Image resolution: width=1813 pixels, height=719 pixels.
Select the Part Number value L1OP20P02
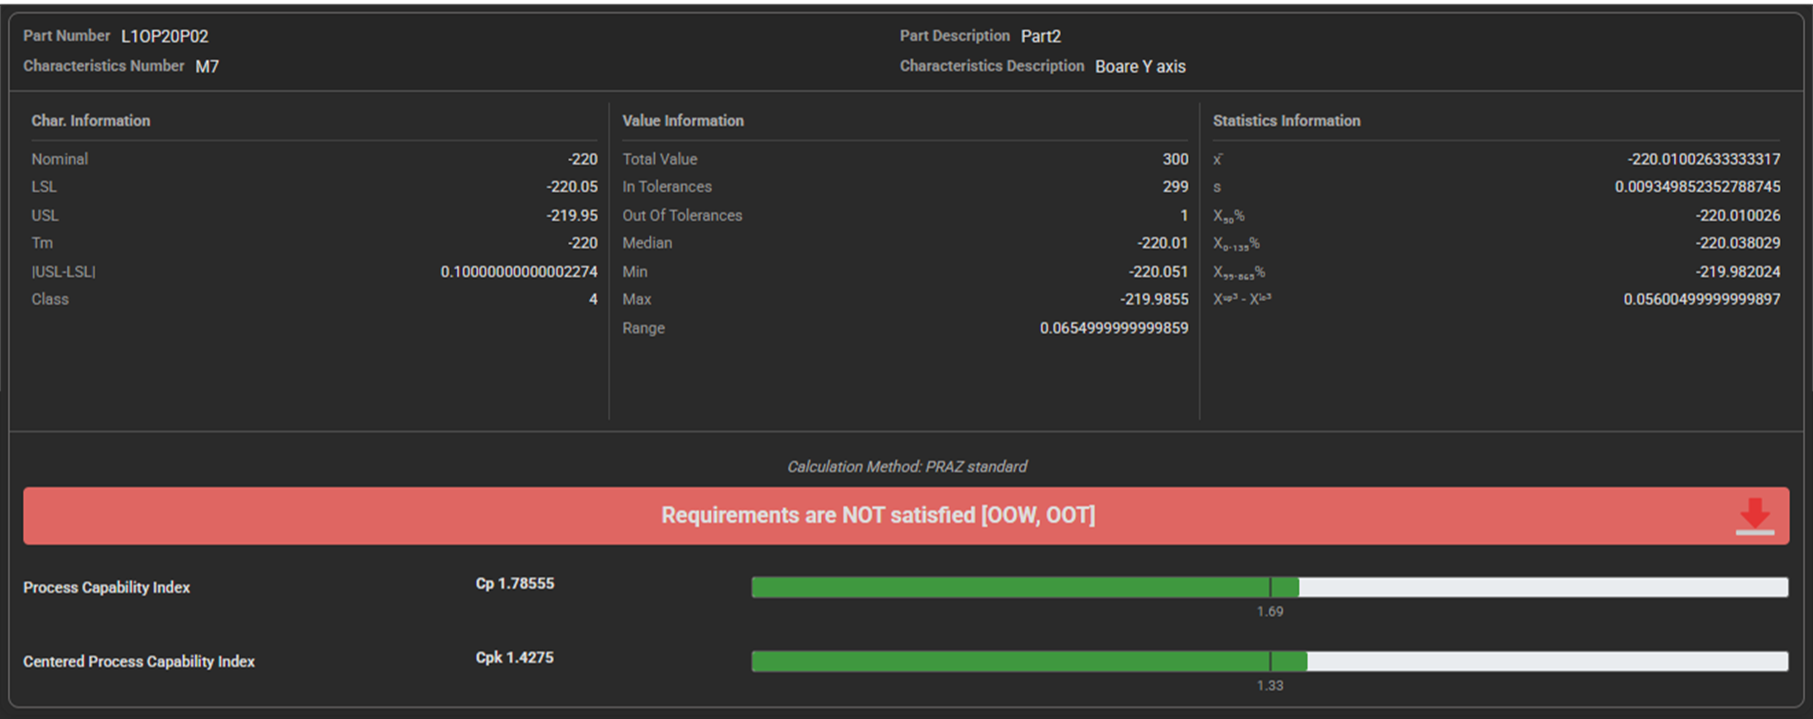click(x=165, y=37)
